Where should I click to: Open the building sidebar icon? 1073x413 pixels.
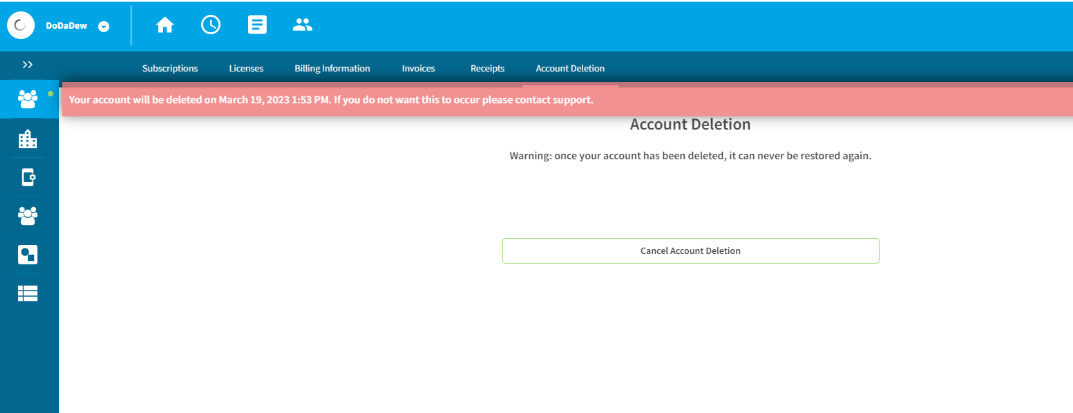(x=28, y=139)
